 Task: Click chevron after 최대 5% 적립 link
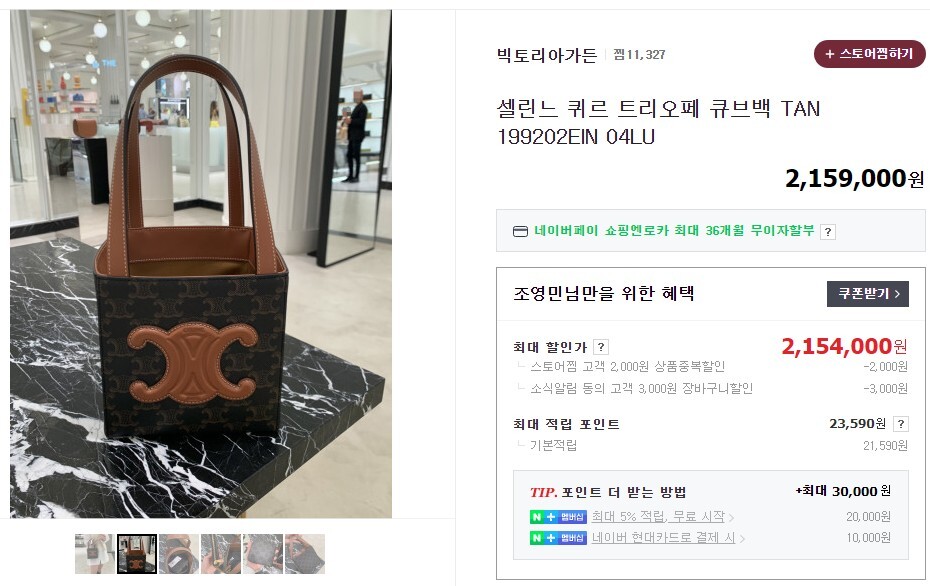coord(731,518)
